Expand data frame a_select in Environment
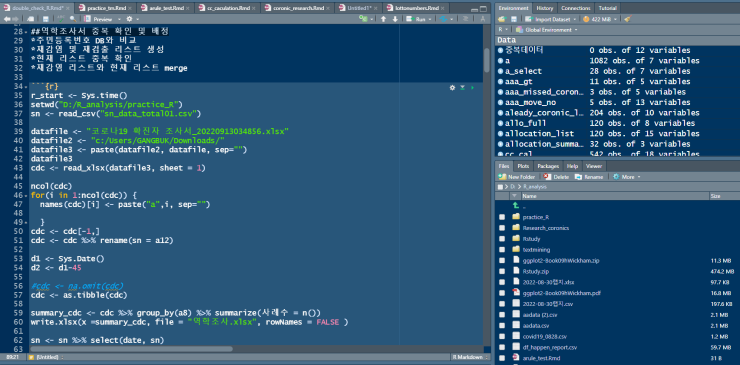The width and height of the screenshot is (740, 365). [x=500, y=71]
